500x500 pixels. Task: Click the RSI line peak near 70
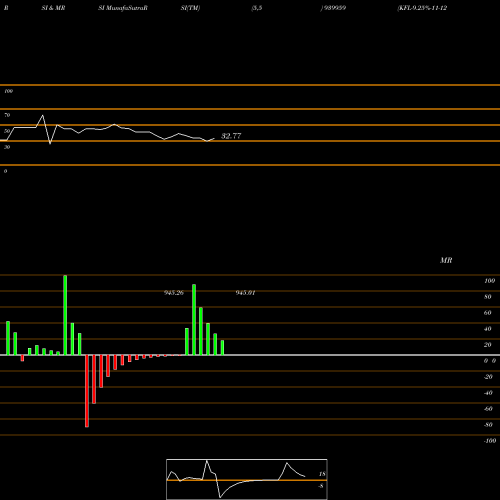coord(42,116)
